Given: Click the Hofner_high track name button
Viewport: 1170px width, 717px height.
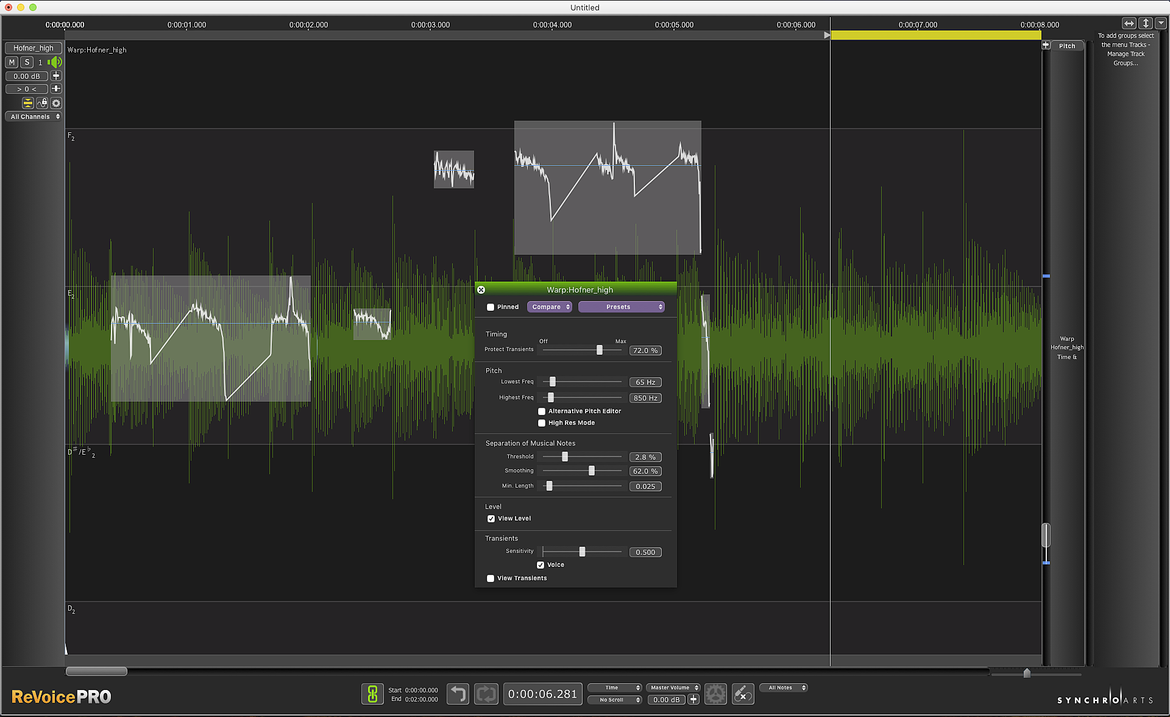Looking at the screenshot, I should (34, 48).
